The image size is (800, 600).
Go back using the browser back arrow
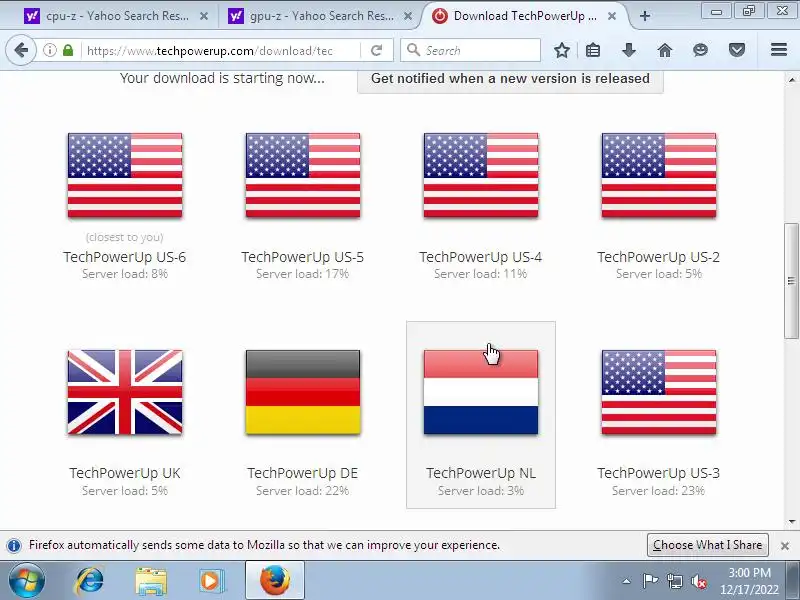click(21, 50)
